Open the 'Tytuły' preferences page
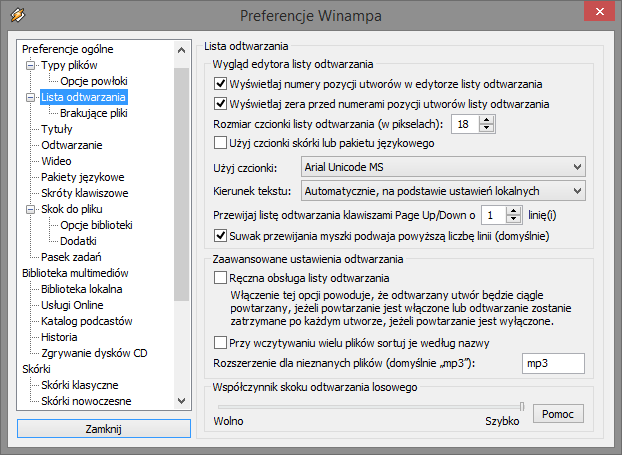The width and height of the screenshot is (622, 455). point(57,129)
